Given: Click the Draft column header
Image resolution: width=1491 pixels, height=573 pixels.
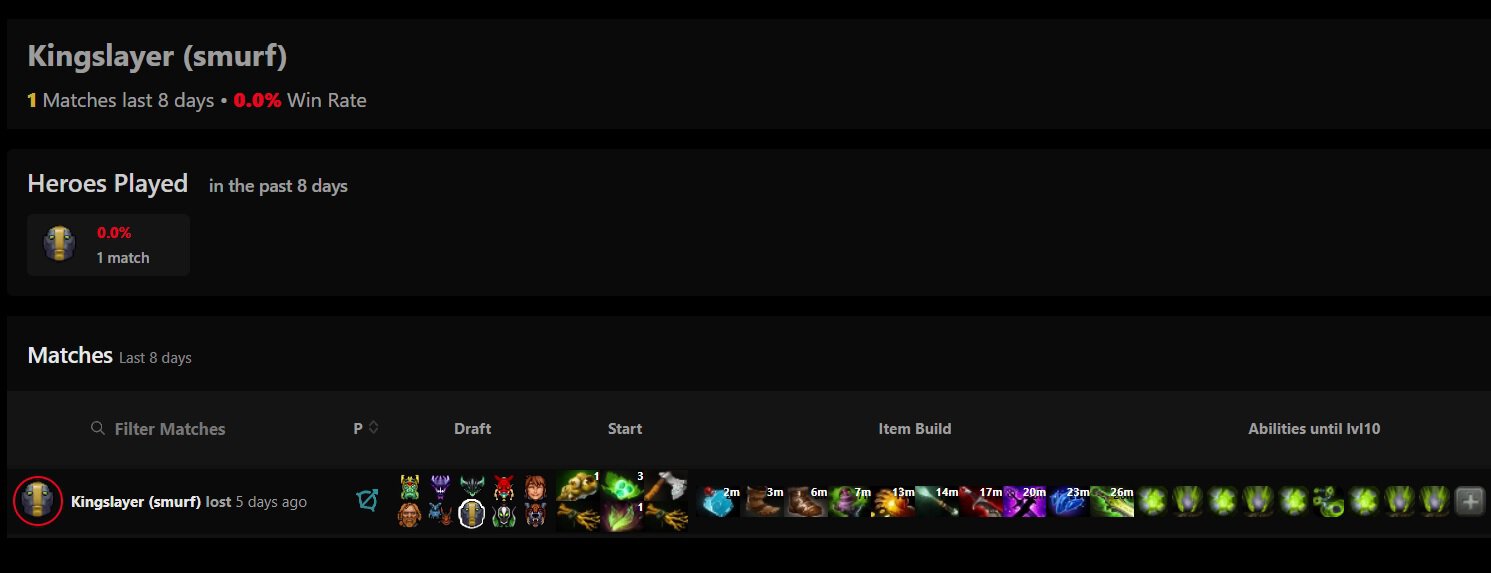Looking at the screenshot, I should coord(472,428).
